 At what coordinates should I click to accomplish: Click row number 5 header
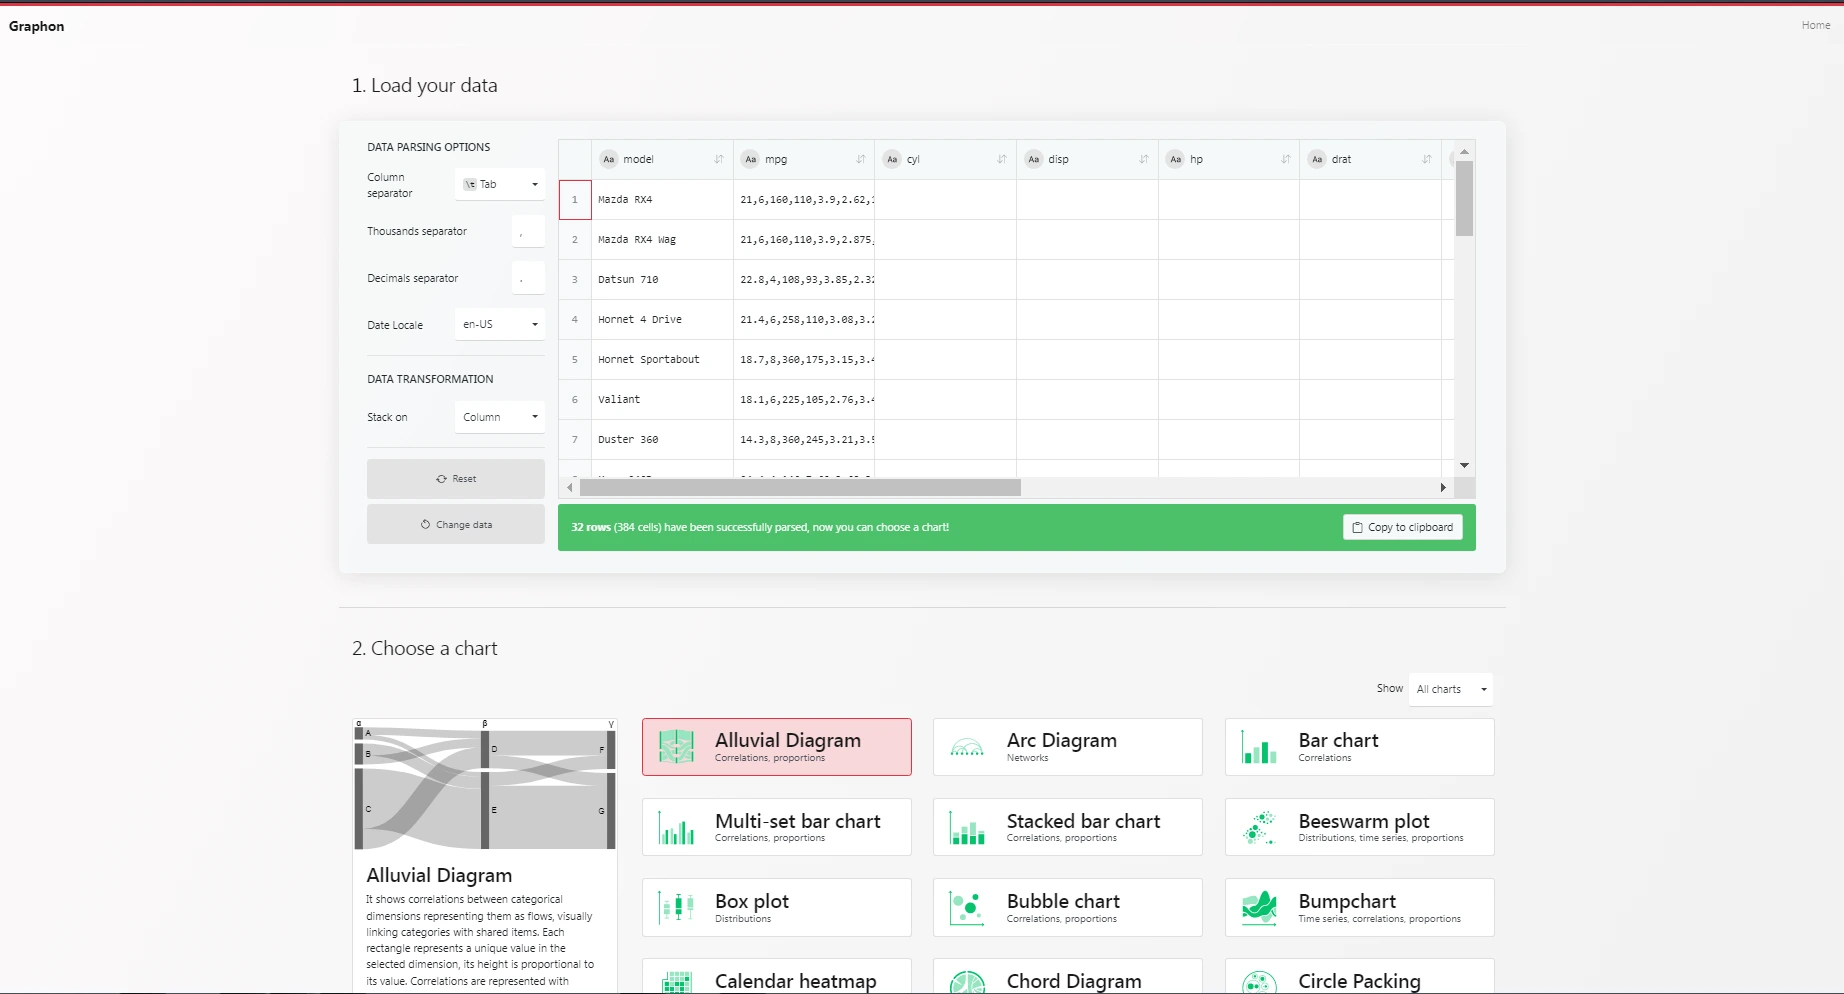coord(575,360)
